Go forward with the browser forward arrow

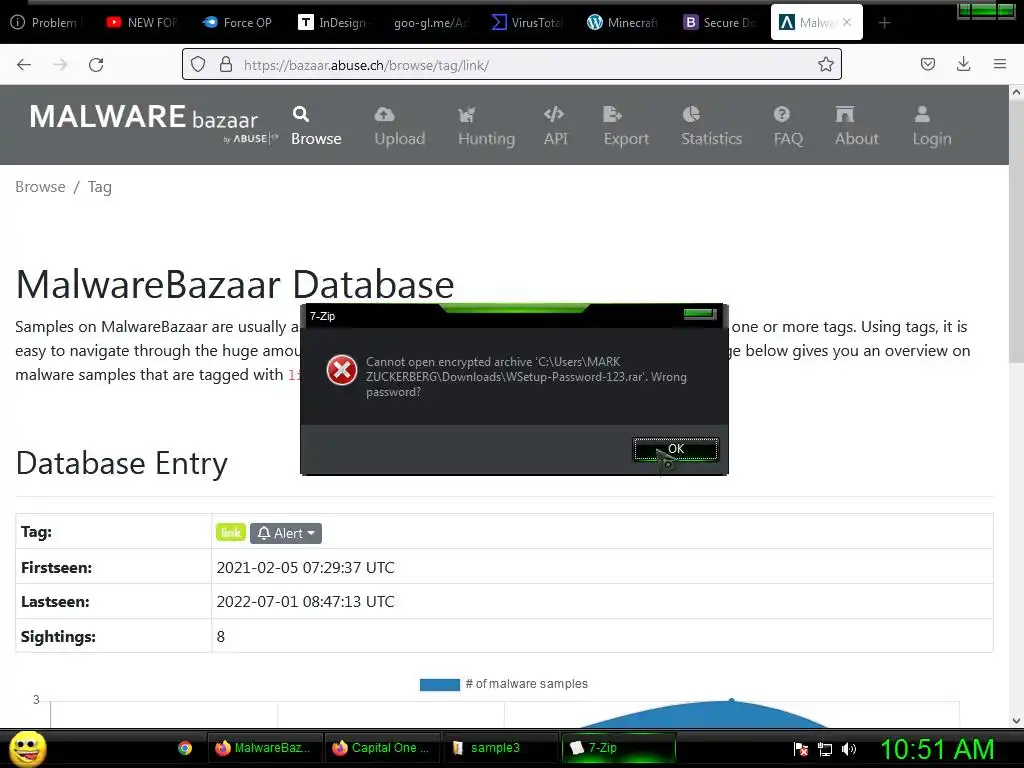(x=60, y=65)
